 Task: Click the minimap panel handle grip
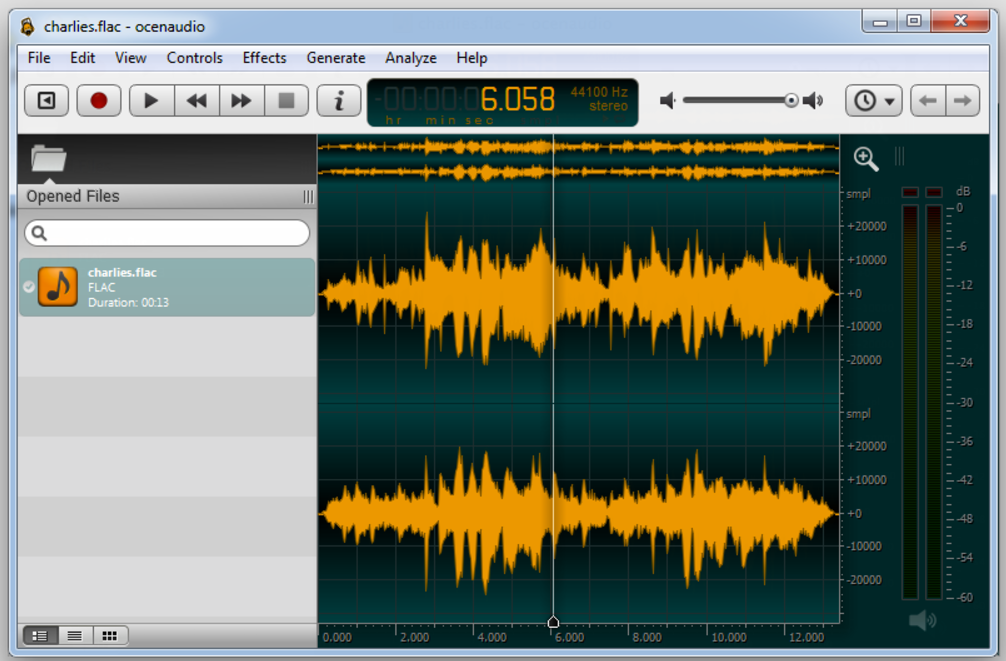pos(899,157)
